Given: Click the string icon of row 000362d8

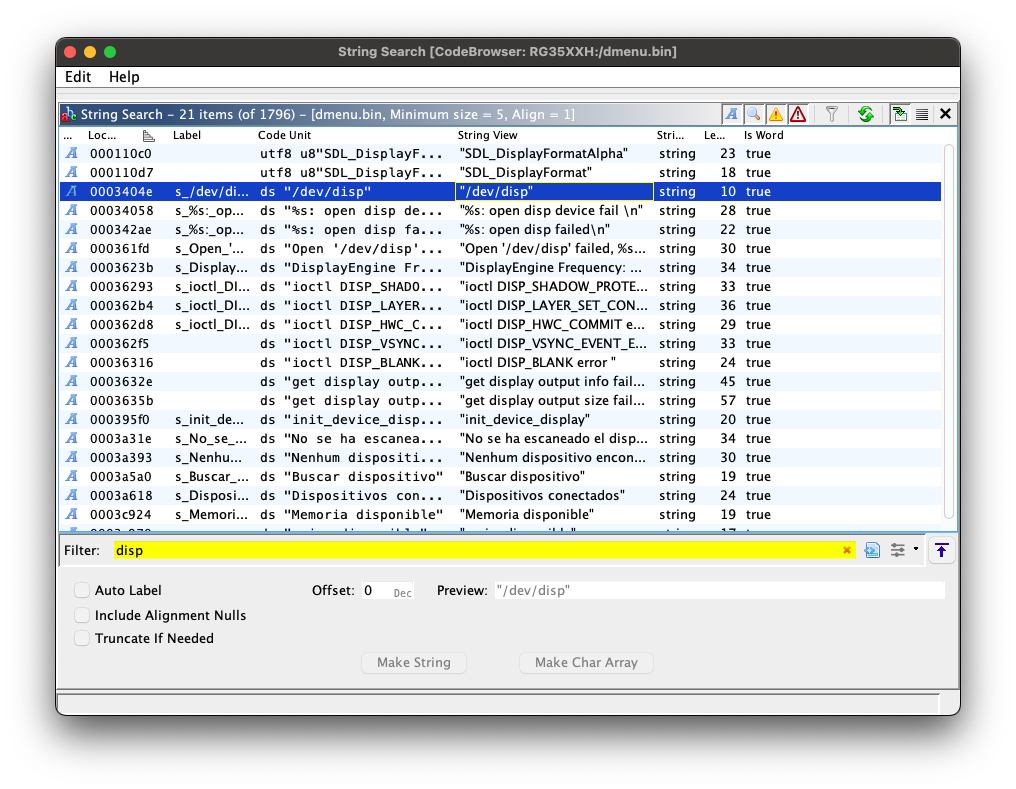Looking at the screenshot, I should coord(71,325).
